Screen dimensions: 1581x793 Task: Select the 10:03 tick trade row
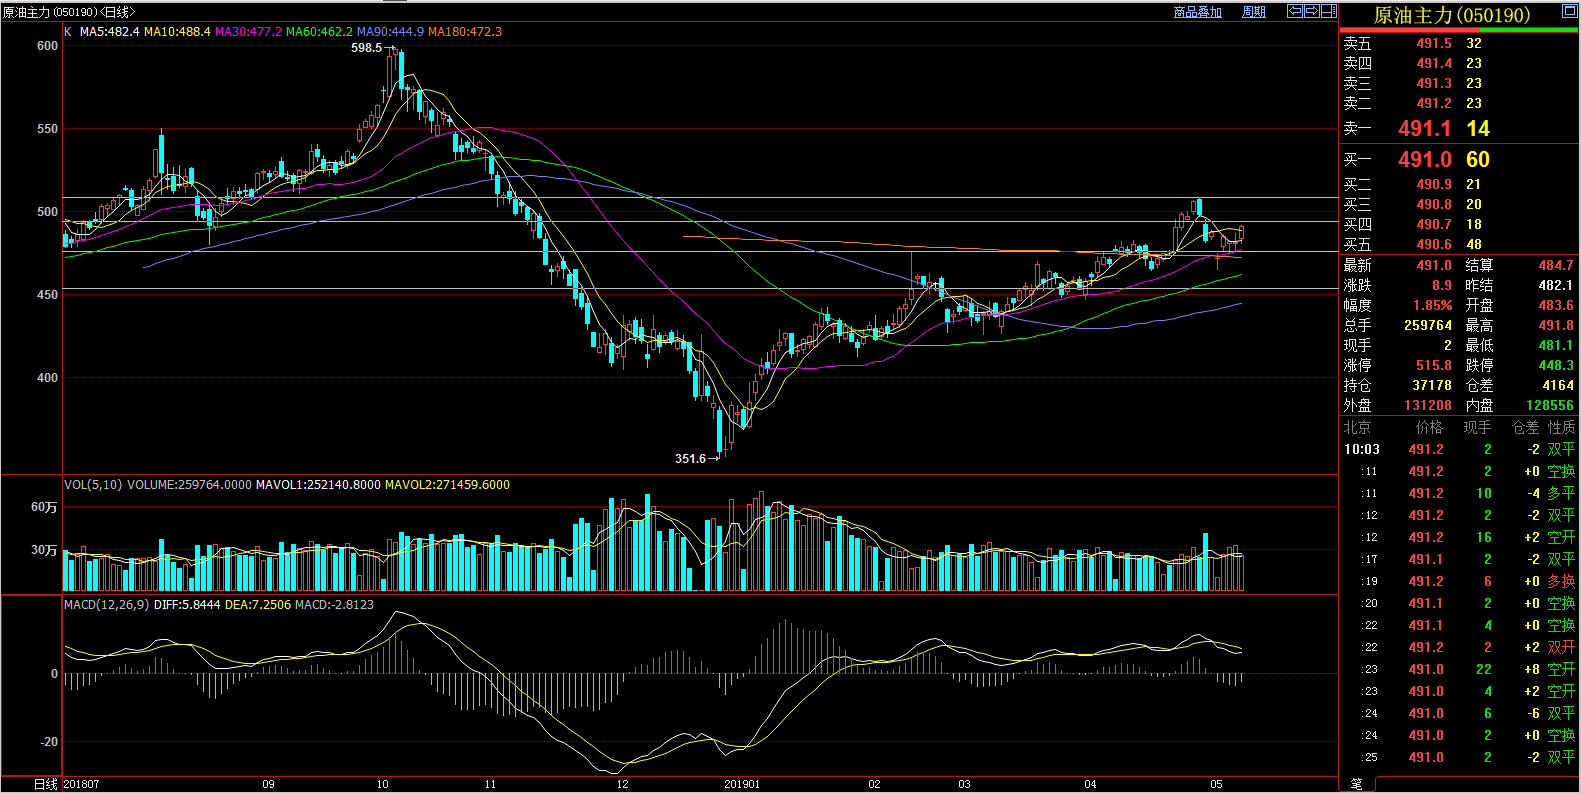(x=1458, y=449)
